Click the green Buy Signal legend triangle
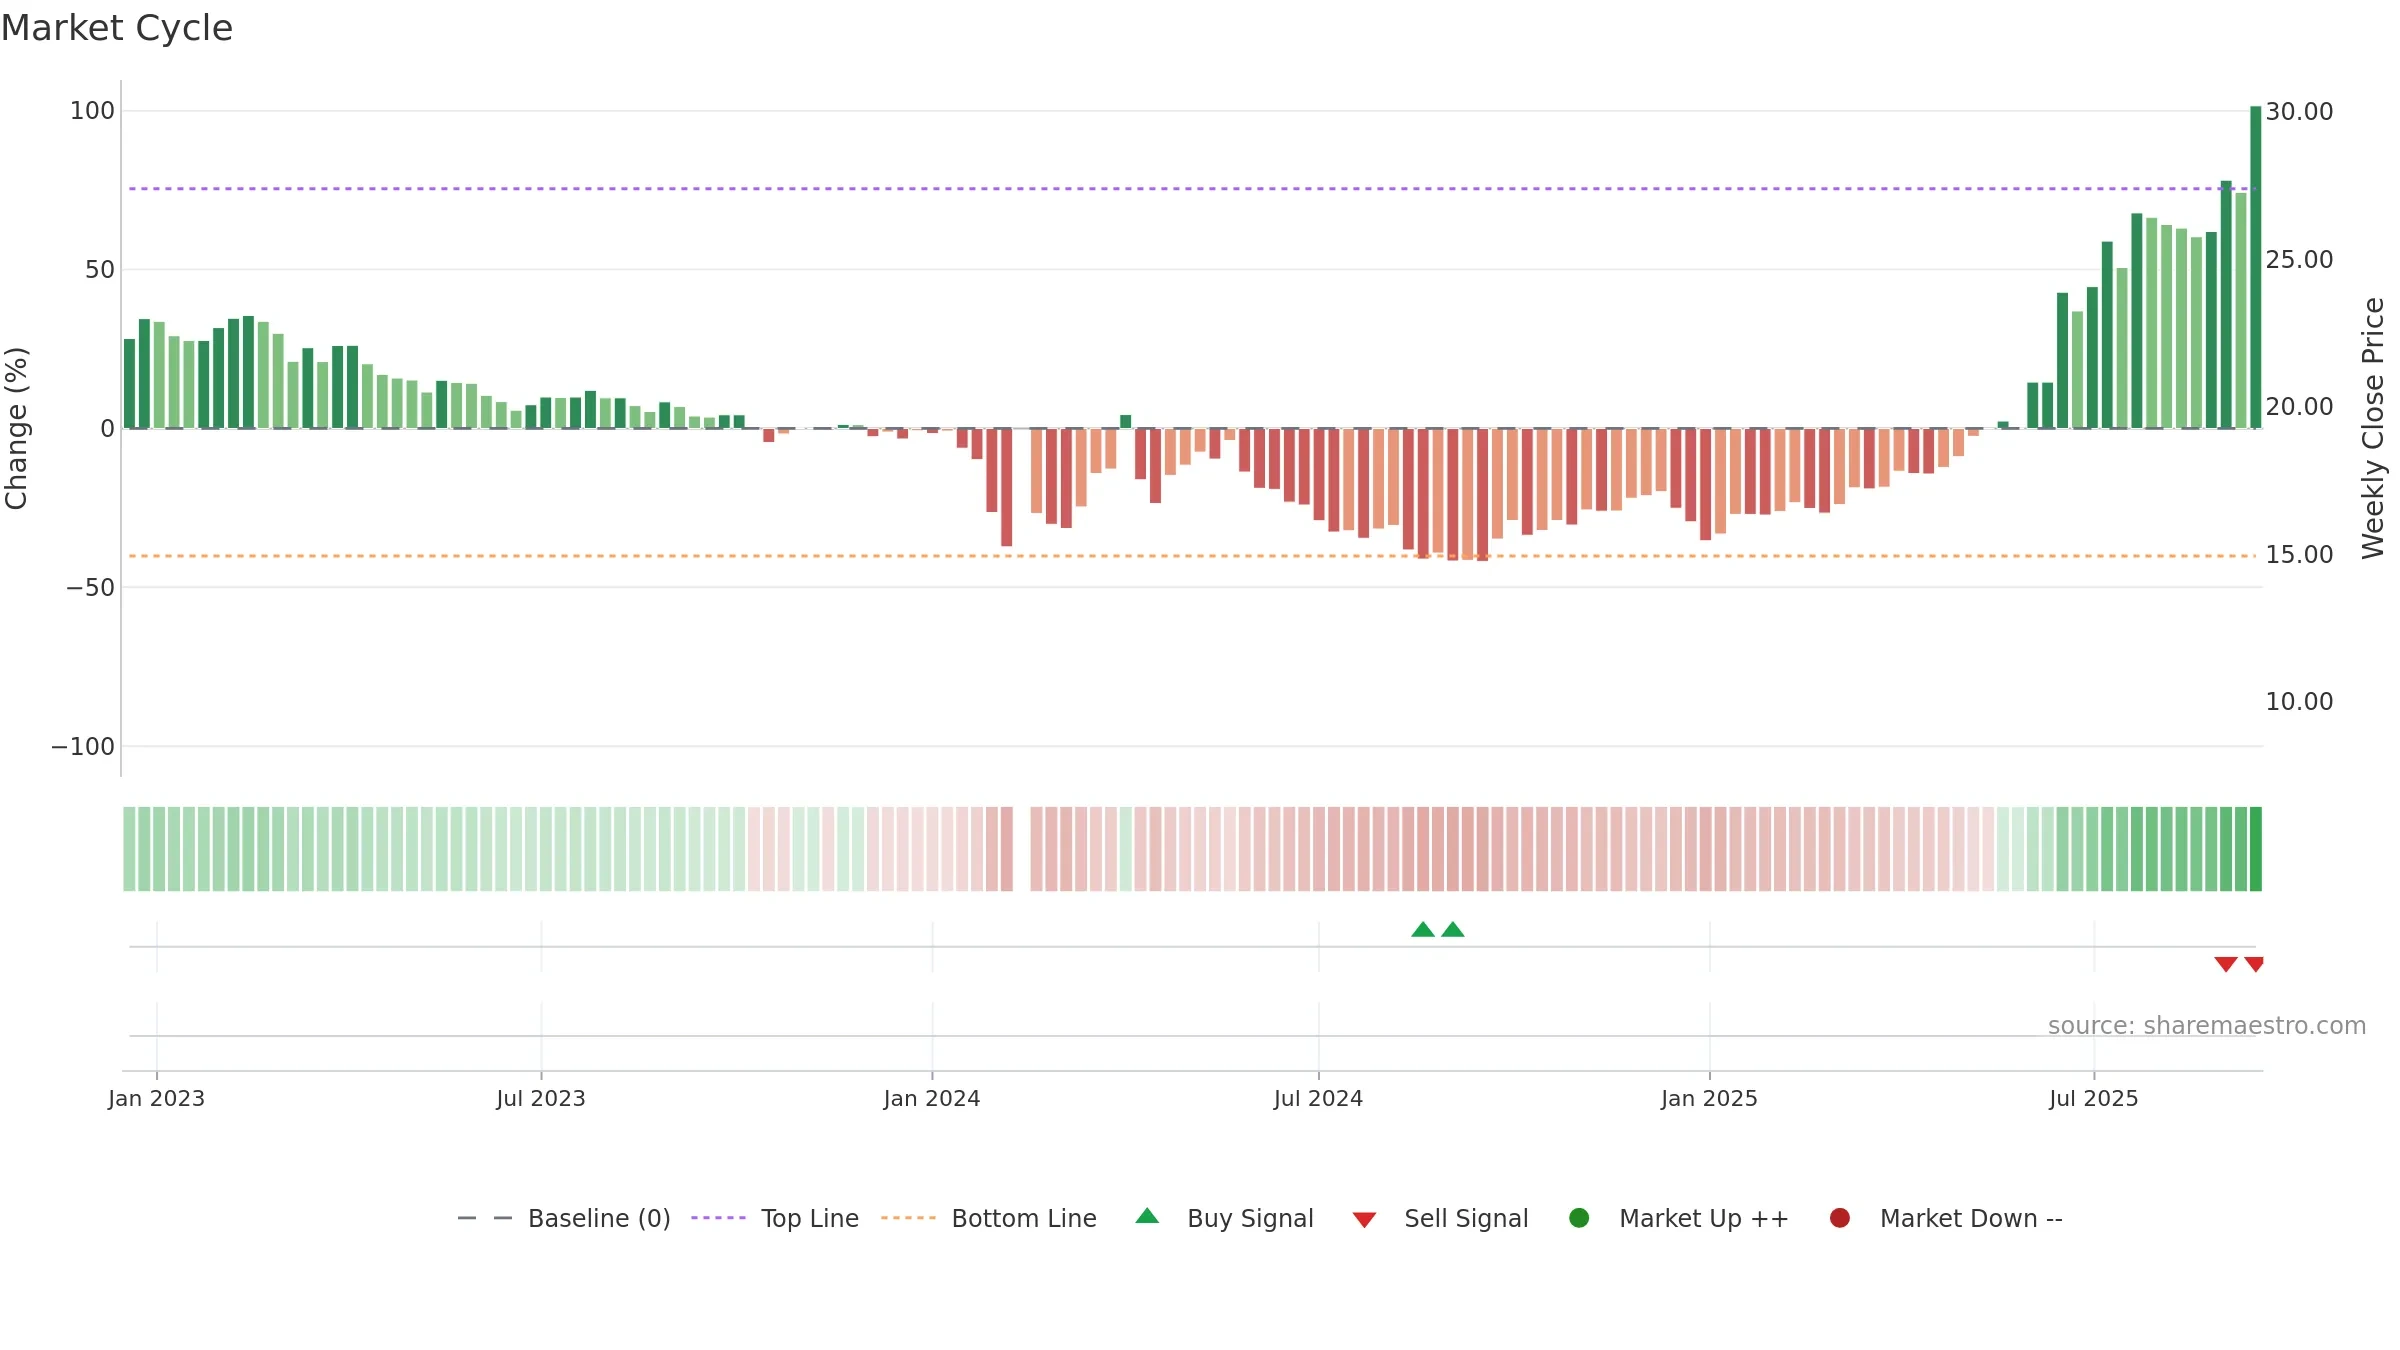Viewport: 2400px width, 1350px height. coord(1147,1216)
